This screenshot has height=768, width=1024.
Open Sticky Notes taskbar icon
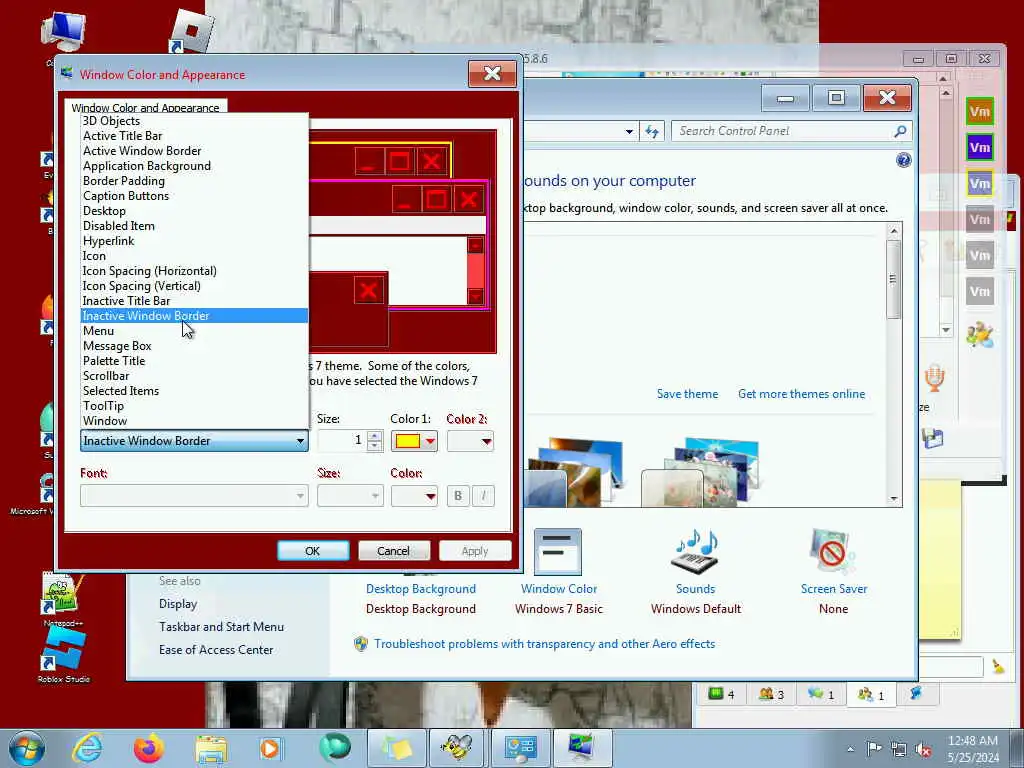(x=397, y=748)
